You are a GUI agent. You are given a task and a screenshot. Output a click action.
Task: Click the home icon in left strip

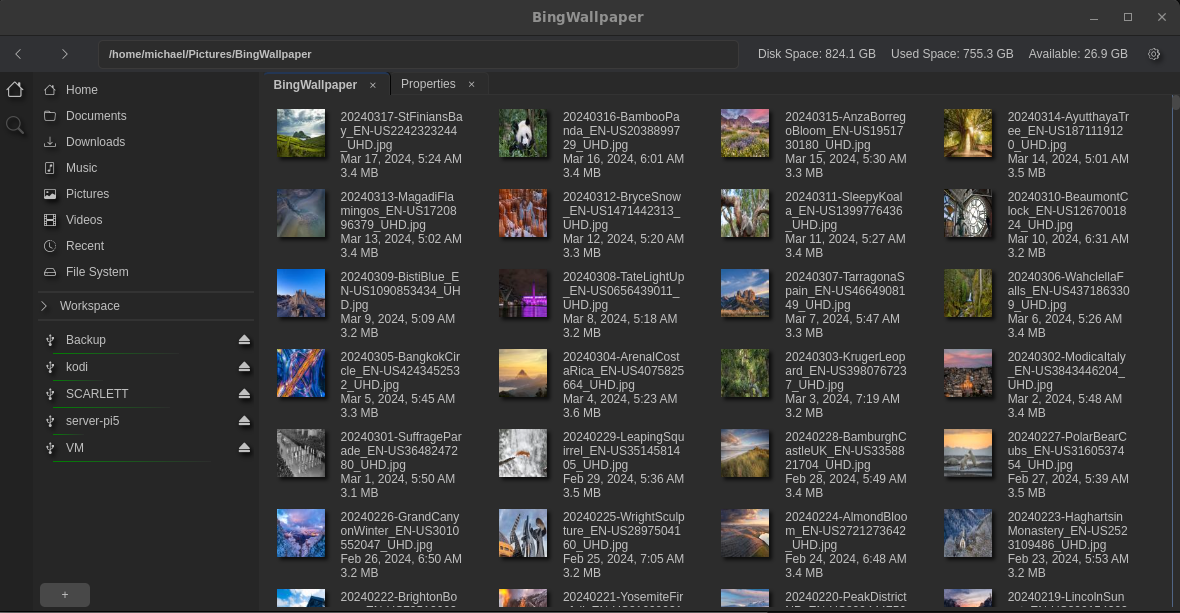(14, 90)
